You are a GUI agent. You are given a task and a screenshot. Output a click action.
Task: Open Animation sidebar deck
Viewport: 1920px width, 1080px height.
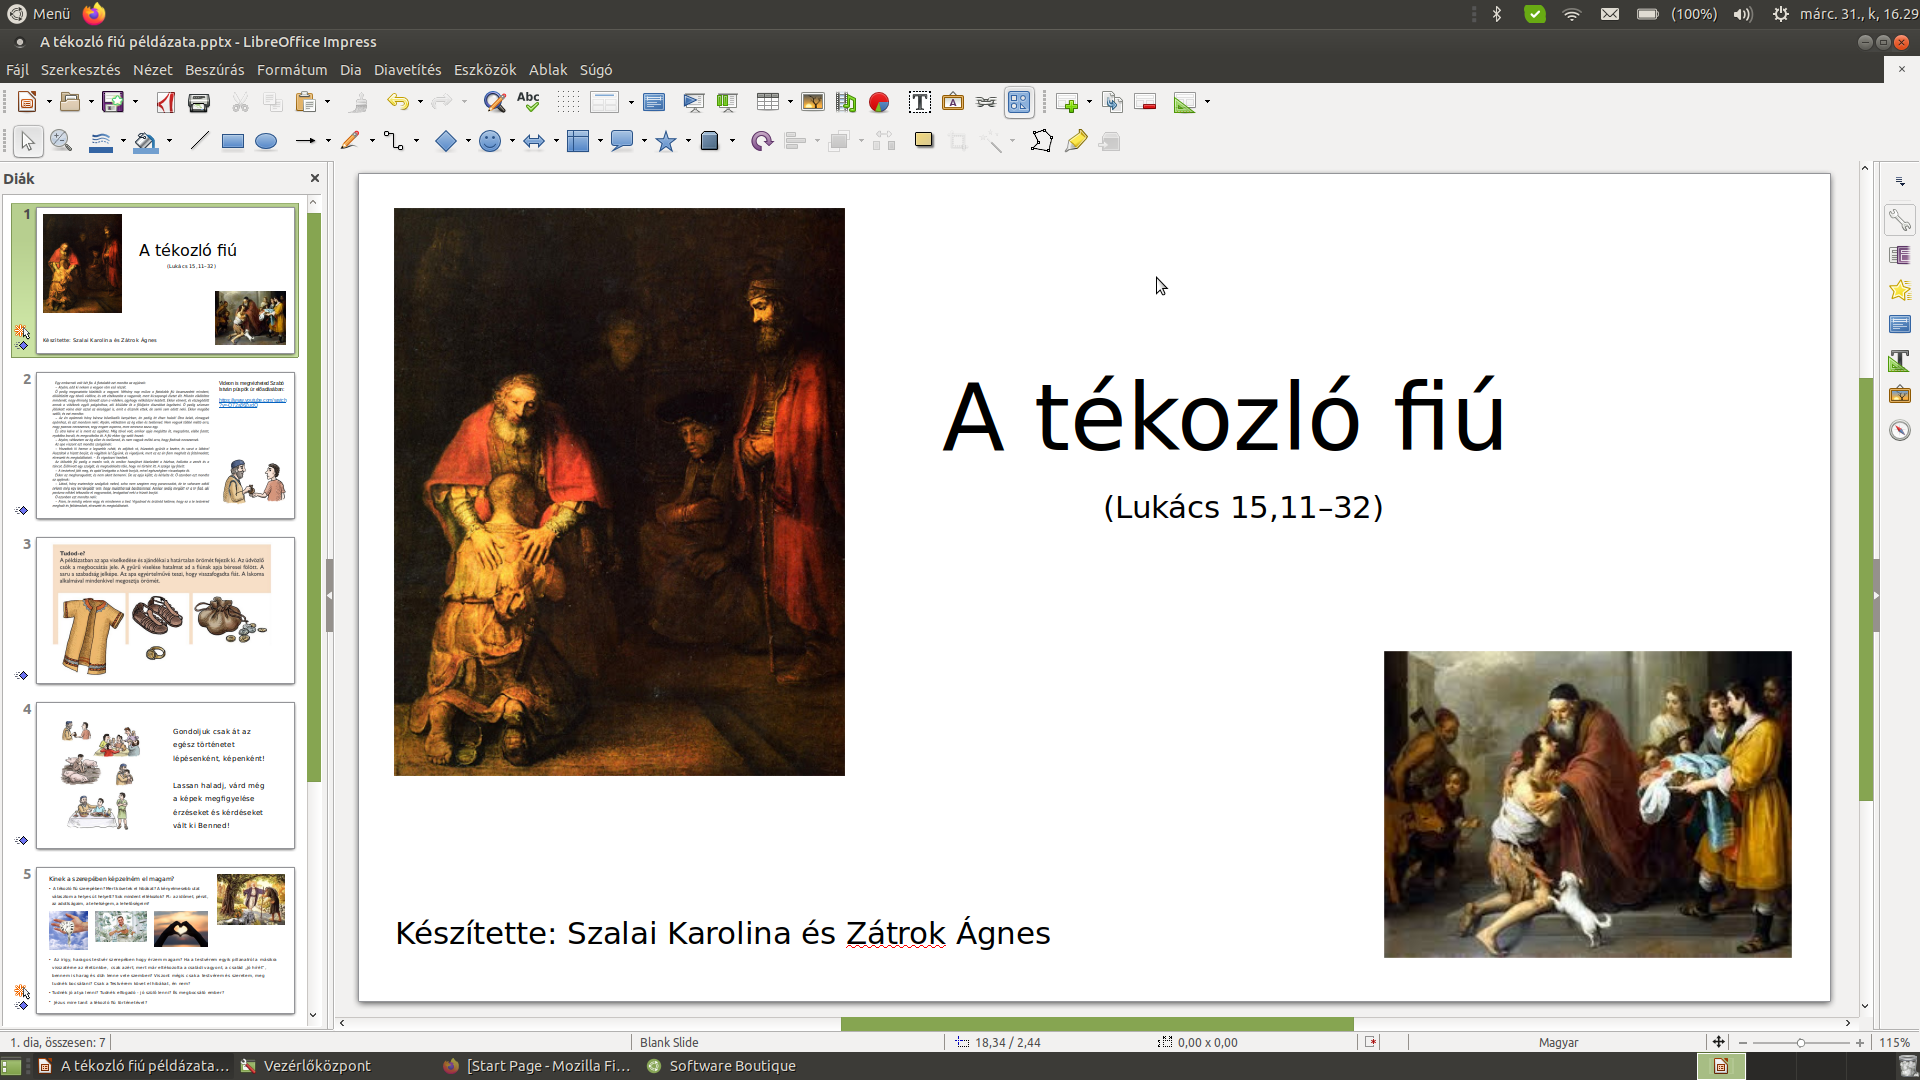[1900, 290]
